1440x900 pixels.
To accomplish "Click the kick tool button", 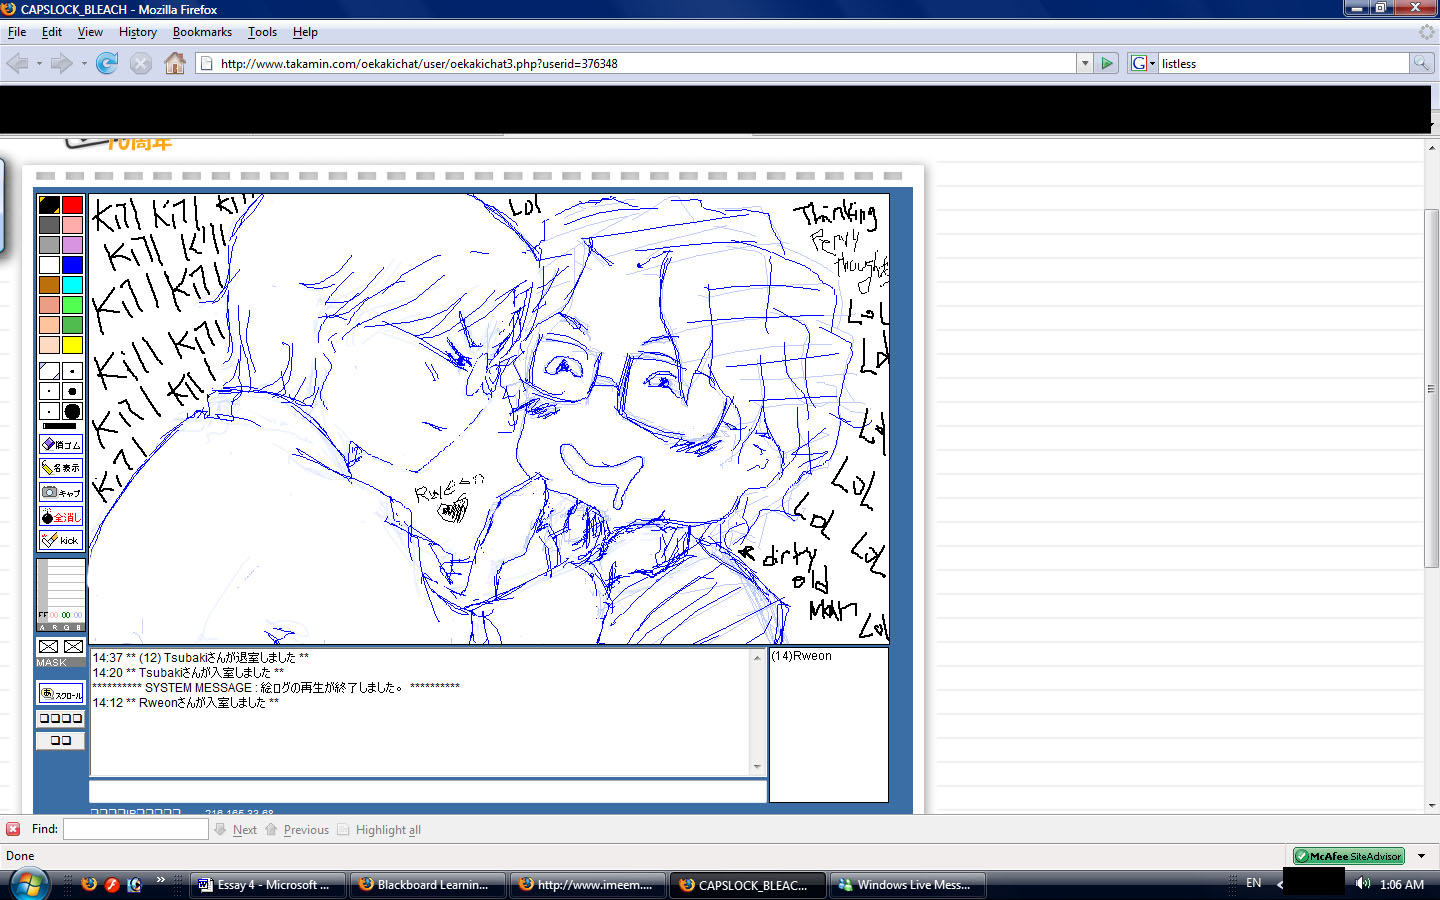I will click(x=61, y=540).
